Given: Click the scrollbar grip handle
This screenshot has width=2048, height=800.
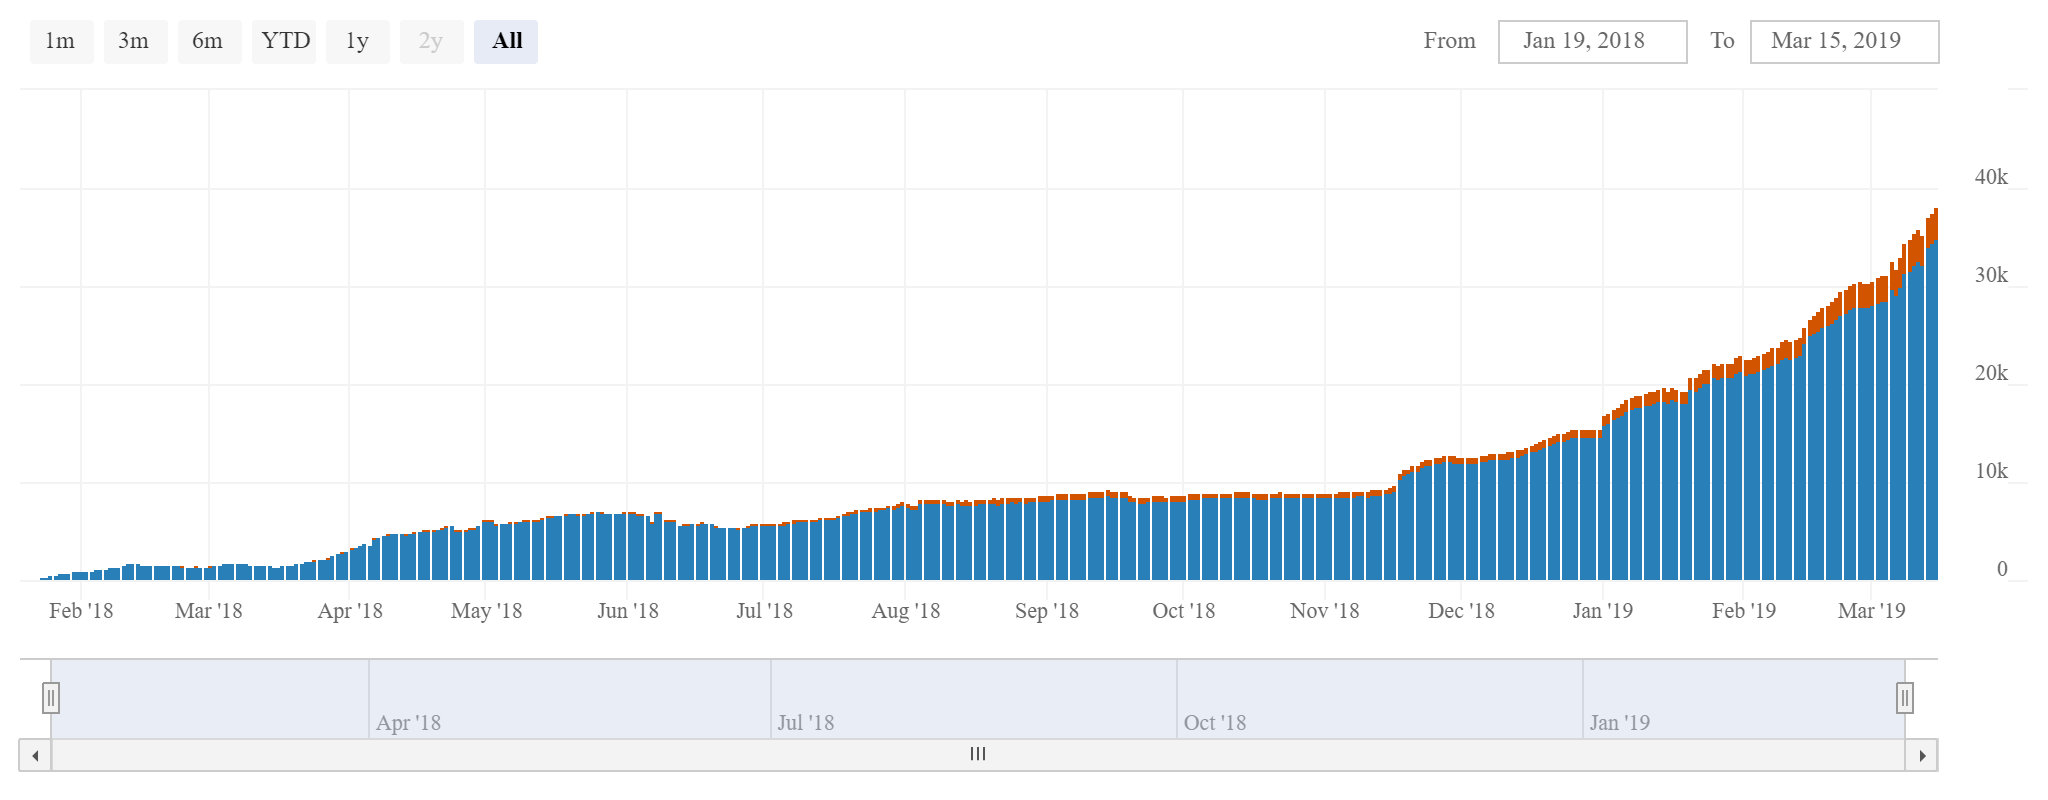Looking at the screenshot, I should 978,755.
